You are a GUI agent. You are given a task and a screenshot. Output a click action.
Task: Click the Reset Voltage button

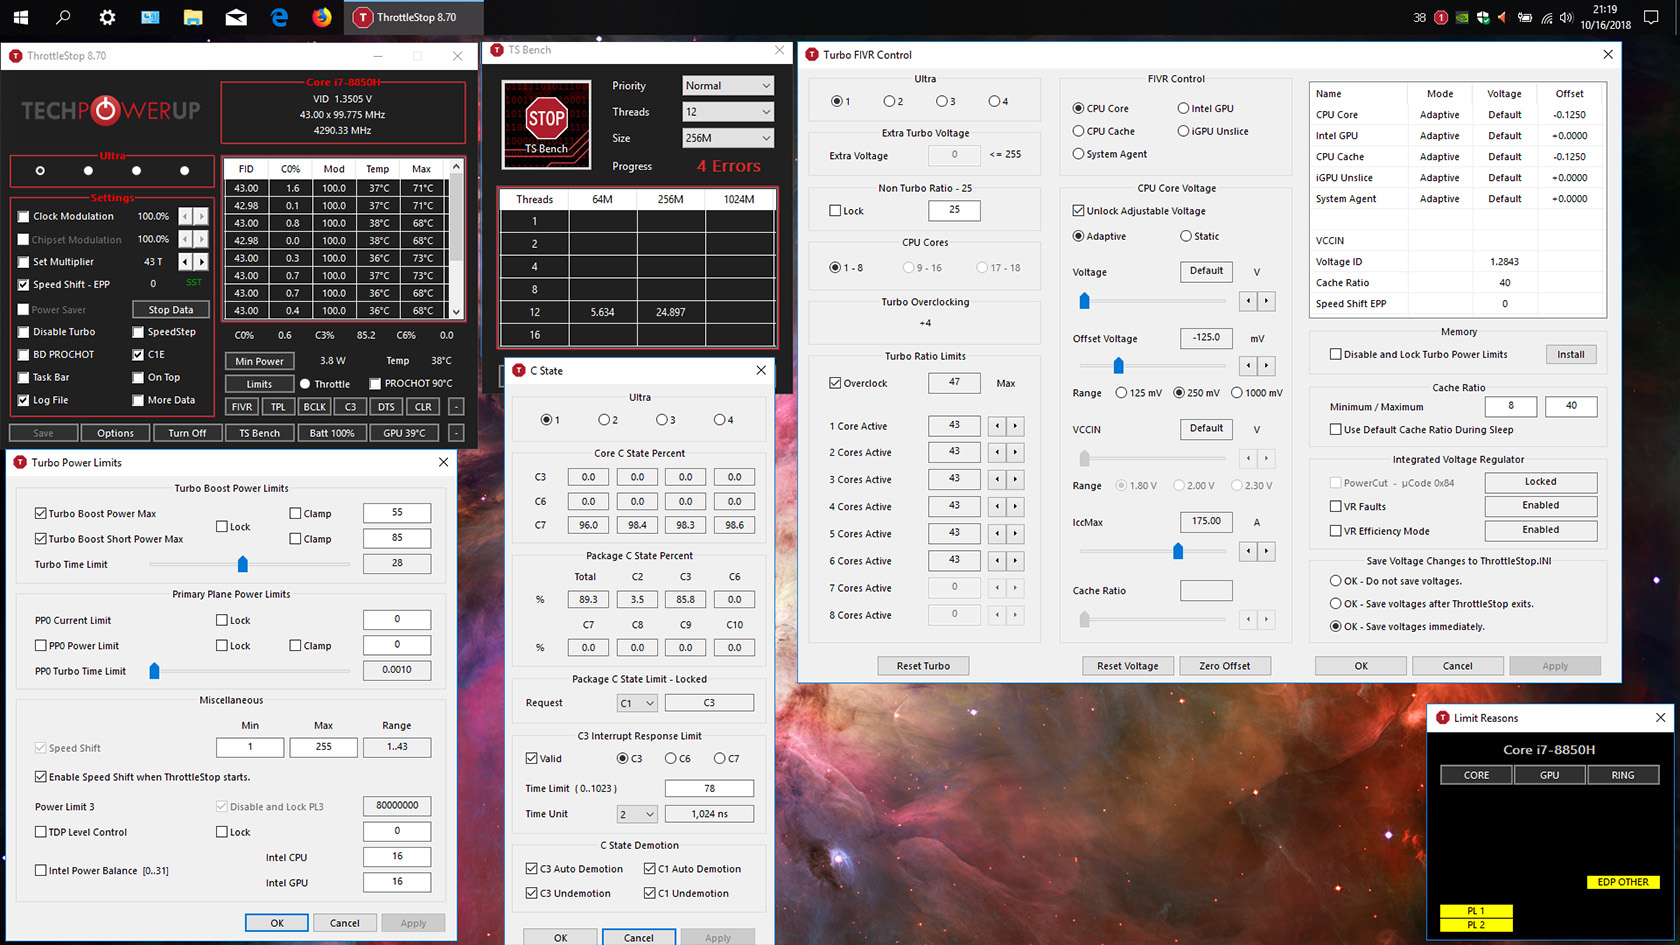(x=1127, y=666)
